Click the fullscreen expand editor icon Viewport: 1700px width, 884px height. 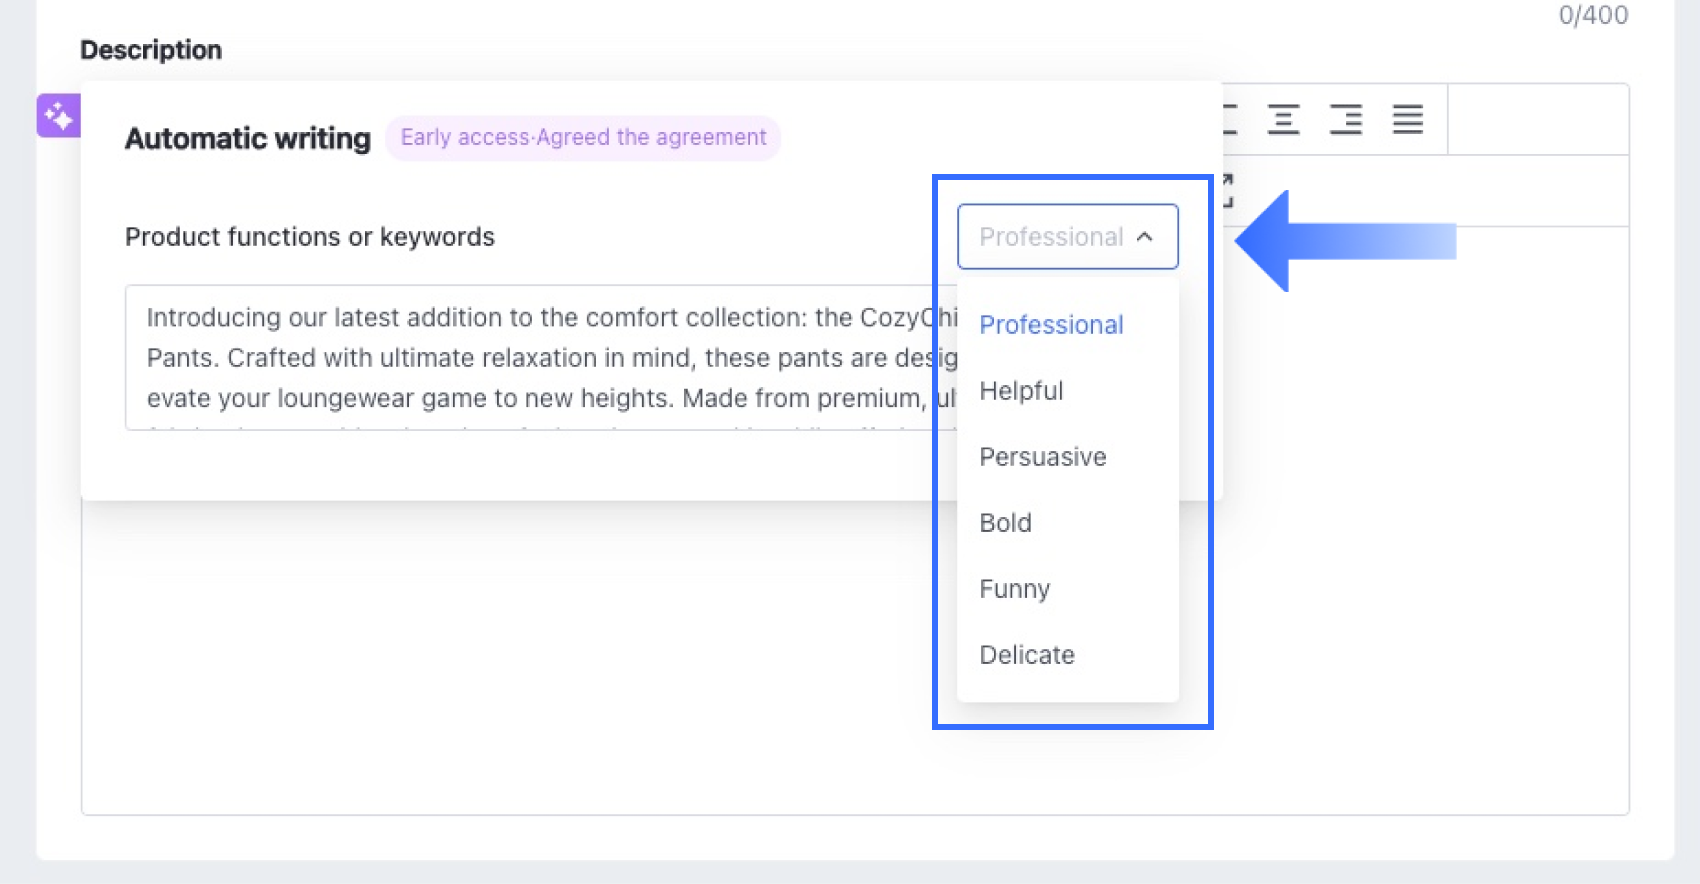point(1227,190)
